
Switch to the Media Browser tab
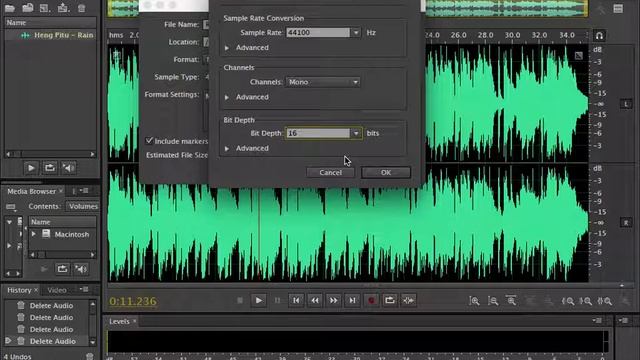tap(31, 191)
